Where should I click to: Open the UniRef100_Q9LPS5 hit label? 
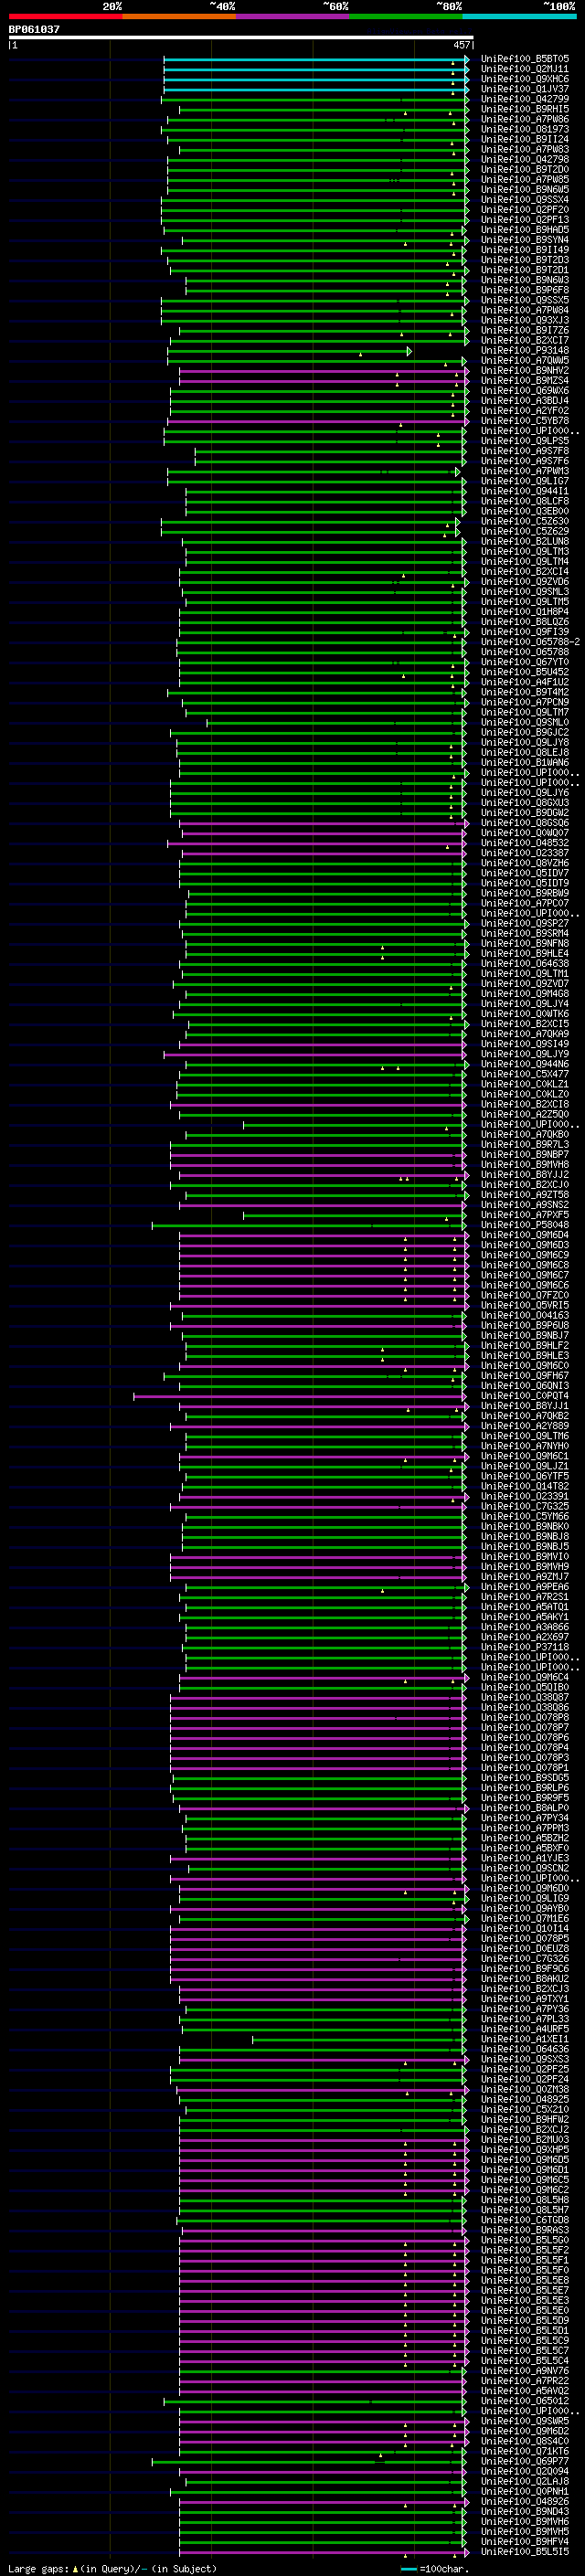[x=525, y=441]
